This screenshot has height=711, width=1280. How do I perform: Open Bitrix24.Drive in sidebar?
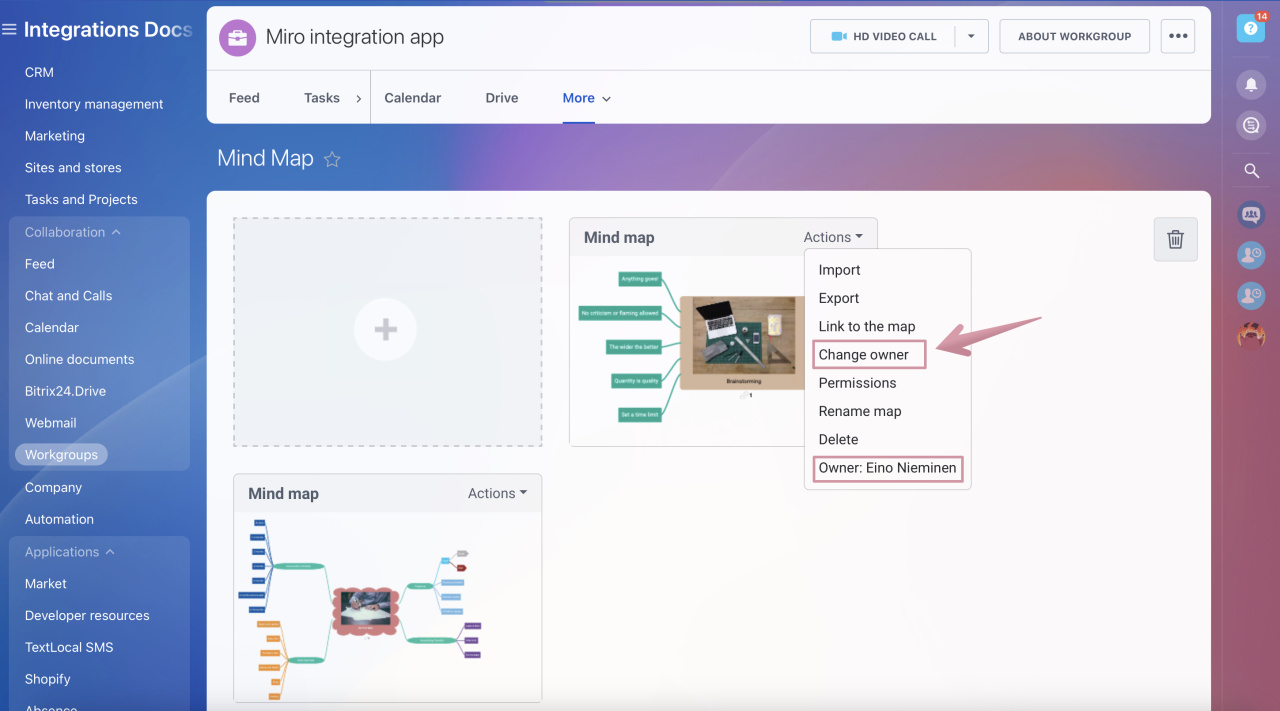65,391
